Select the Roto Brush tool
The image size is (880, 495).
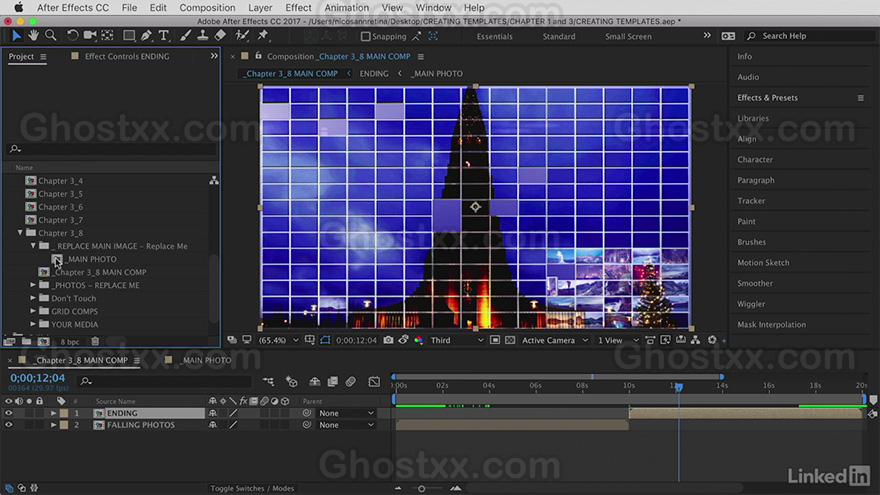[242, 35]
